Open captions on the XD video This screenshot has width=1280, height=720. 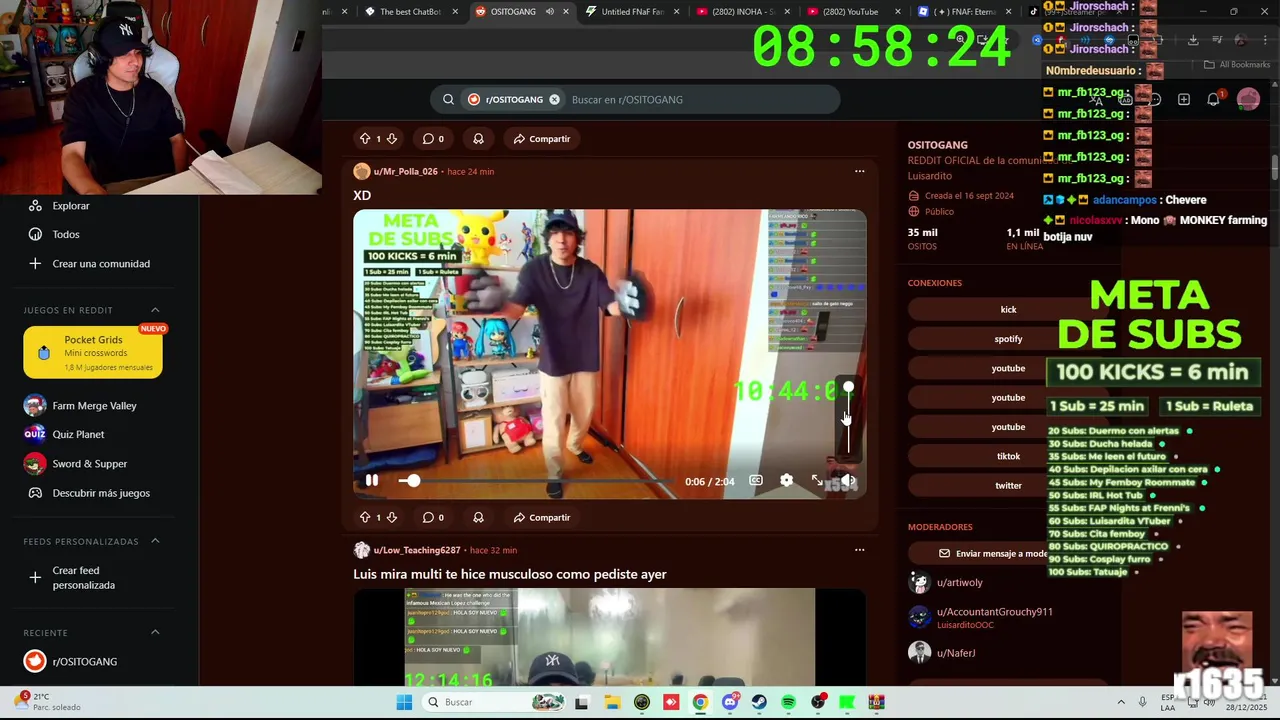[756, 481]
